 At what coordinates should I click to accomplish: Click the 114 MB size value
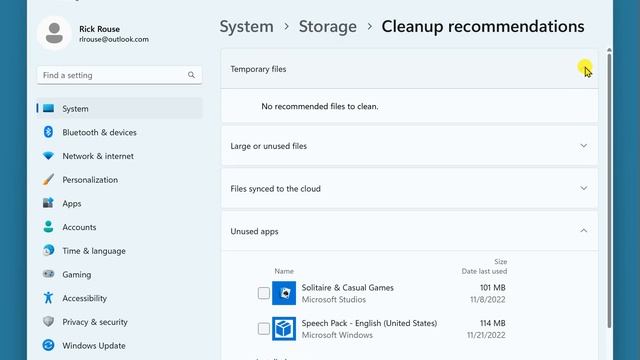493,323
